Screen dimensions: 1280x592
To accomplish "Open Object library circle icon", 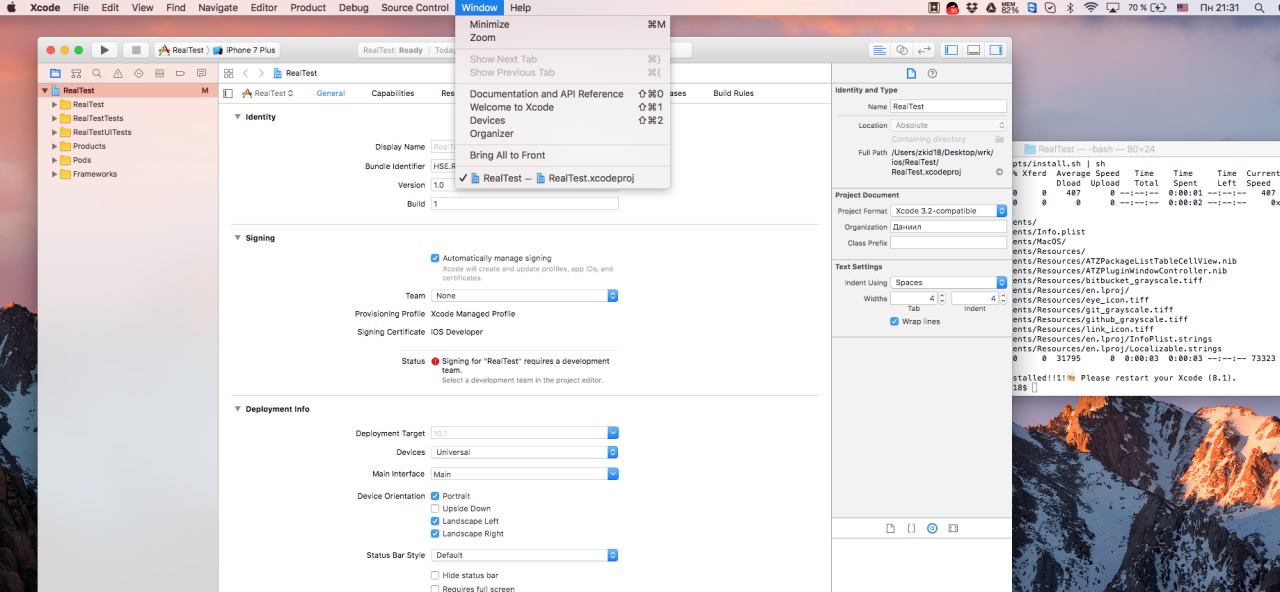I will [932, 527].
